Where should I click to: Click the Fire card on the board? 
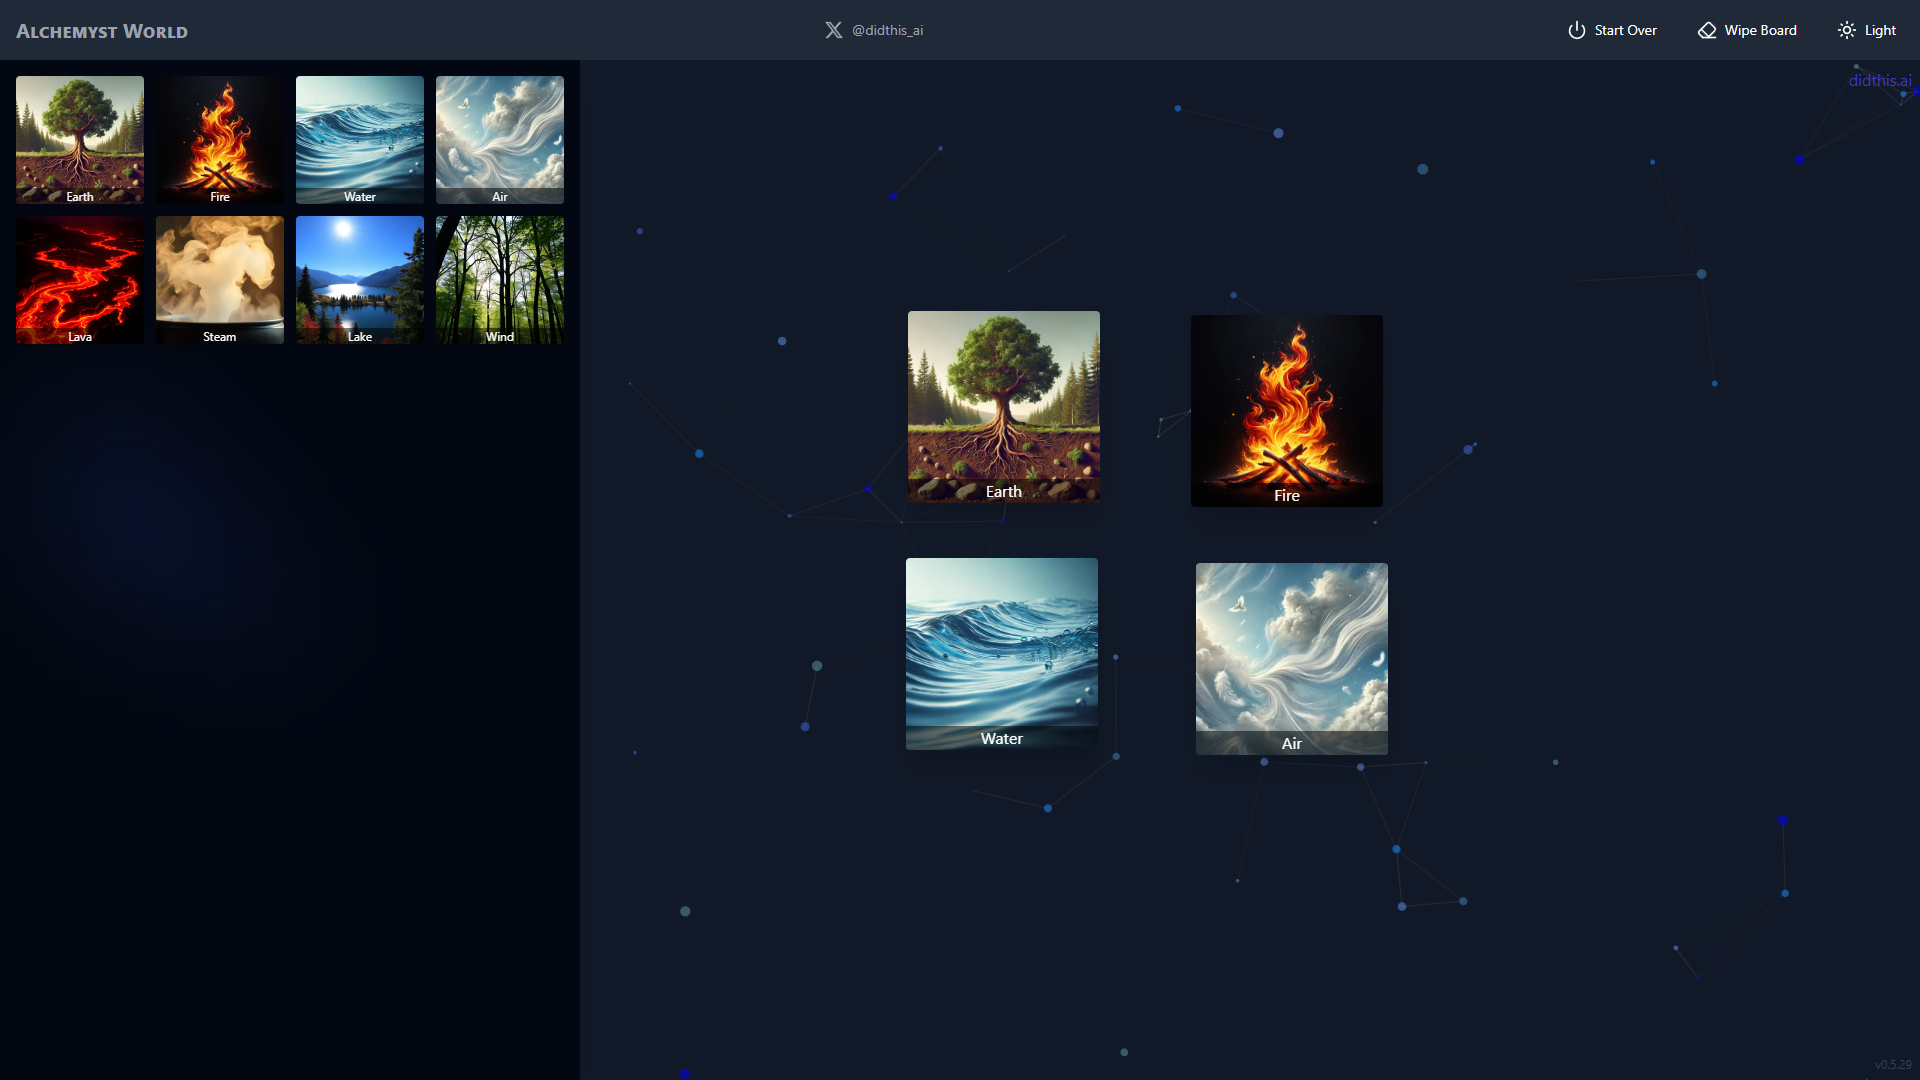(1286, 410)
